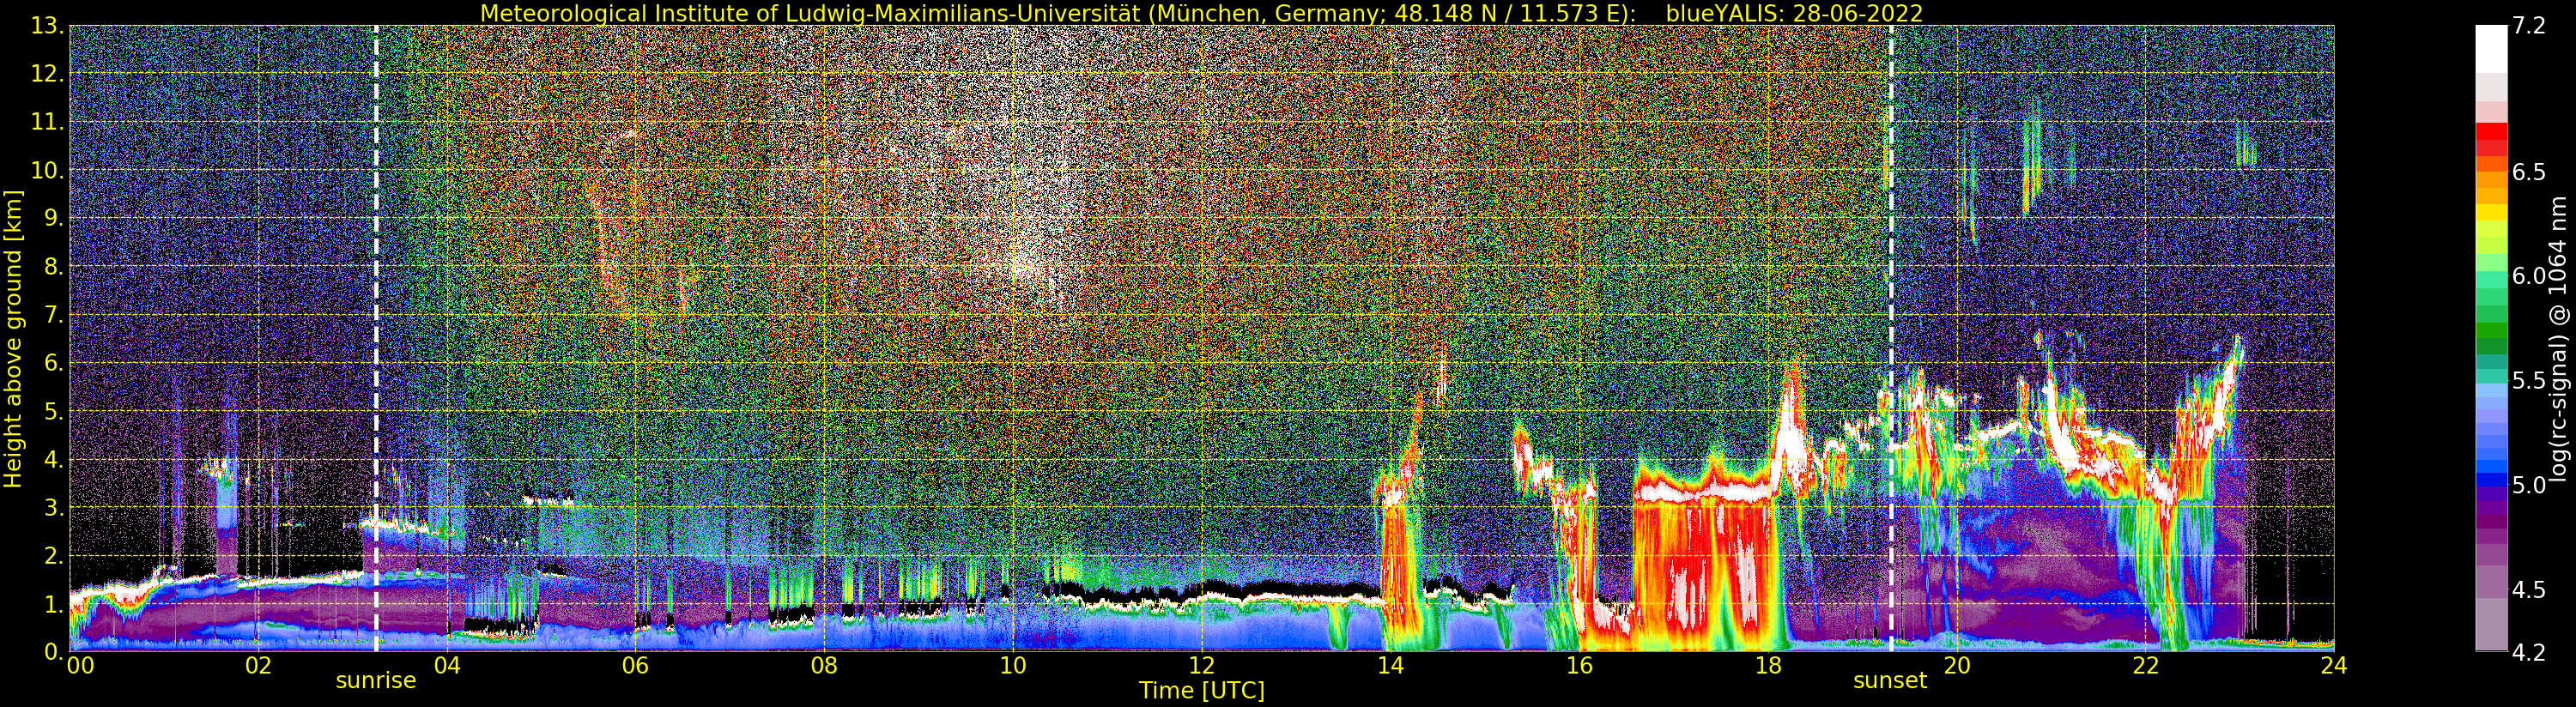
Task: Click the "24" time tick label
Action: 2334,666
